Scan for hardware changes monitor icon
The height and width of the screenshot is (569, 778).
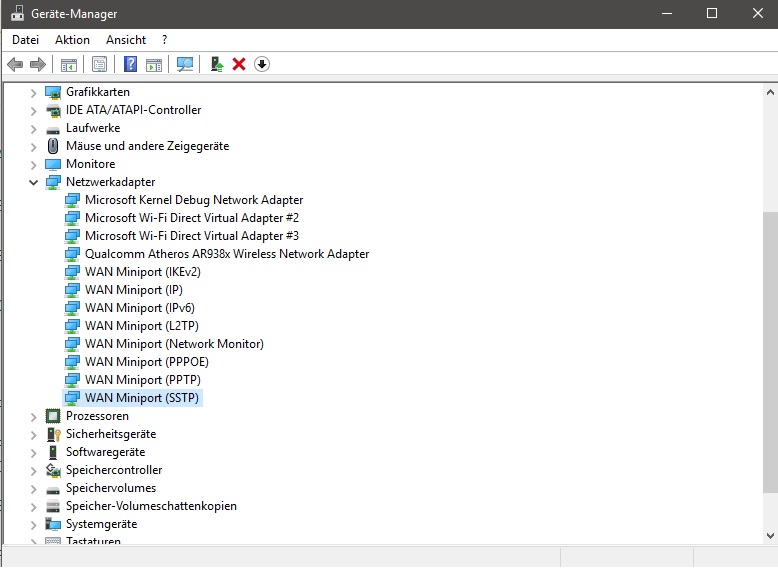[185, 64]
